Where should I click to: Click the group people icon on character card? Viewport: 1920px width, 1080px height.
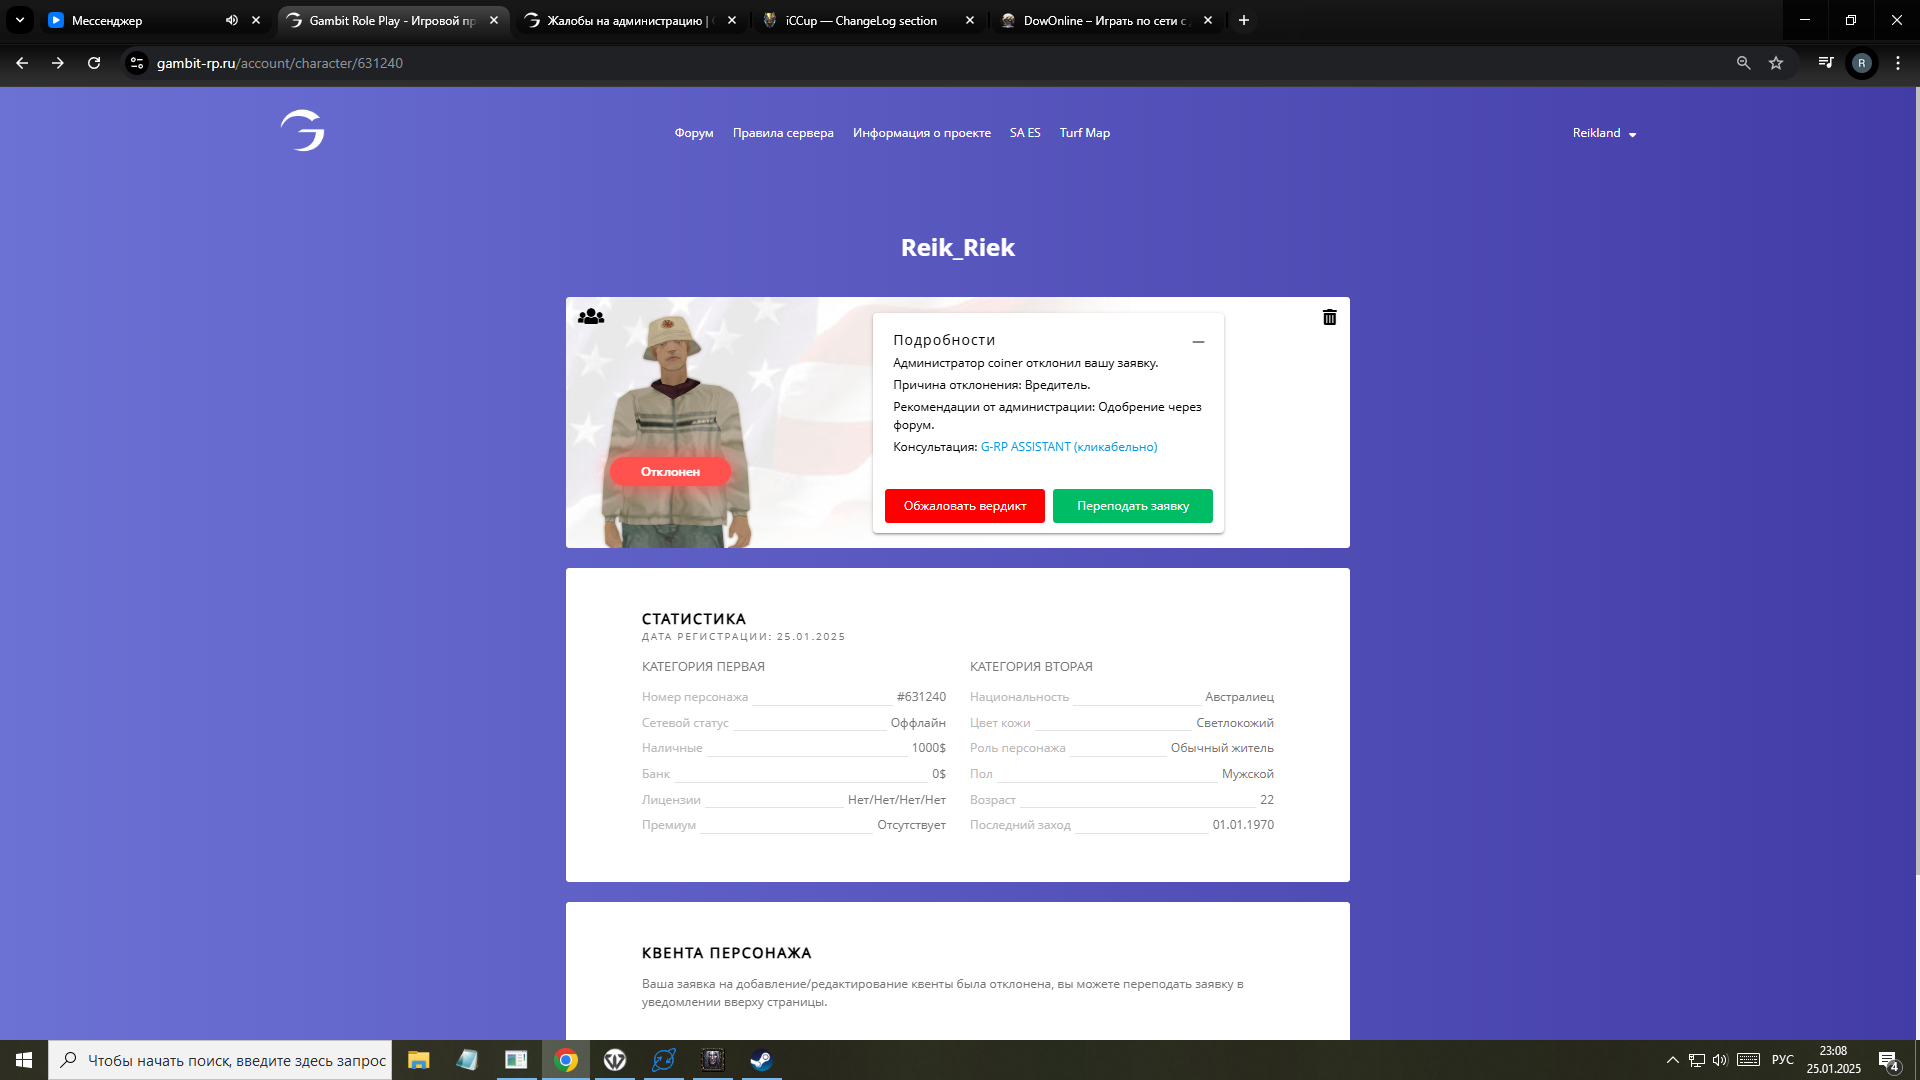pos(591,317)
